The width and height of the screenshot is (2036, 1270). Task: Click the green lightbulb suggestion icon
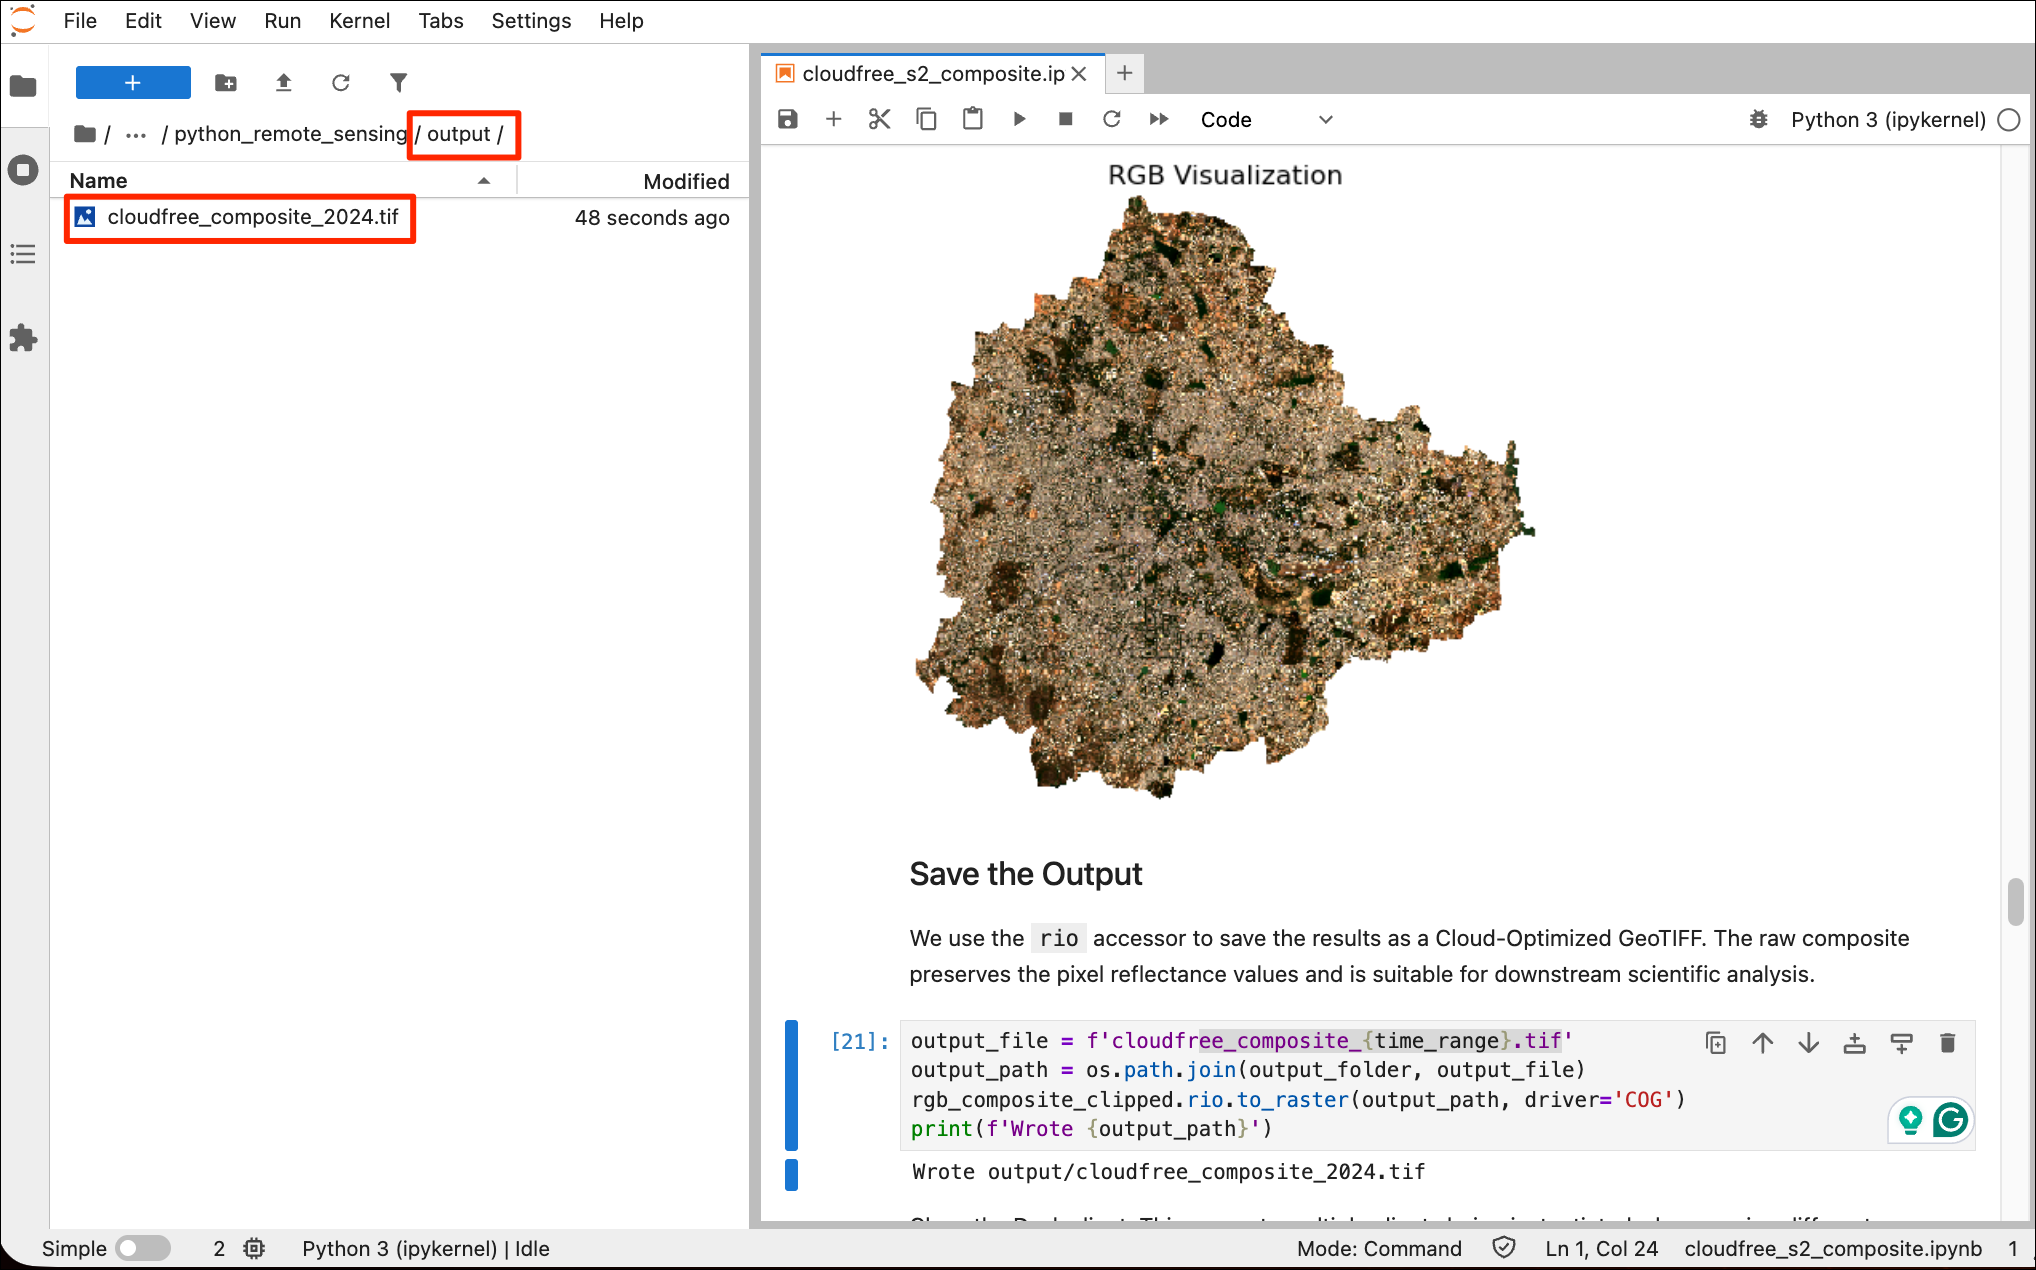click(x=1910, y=1120)
